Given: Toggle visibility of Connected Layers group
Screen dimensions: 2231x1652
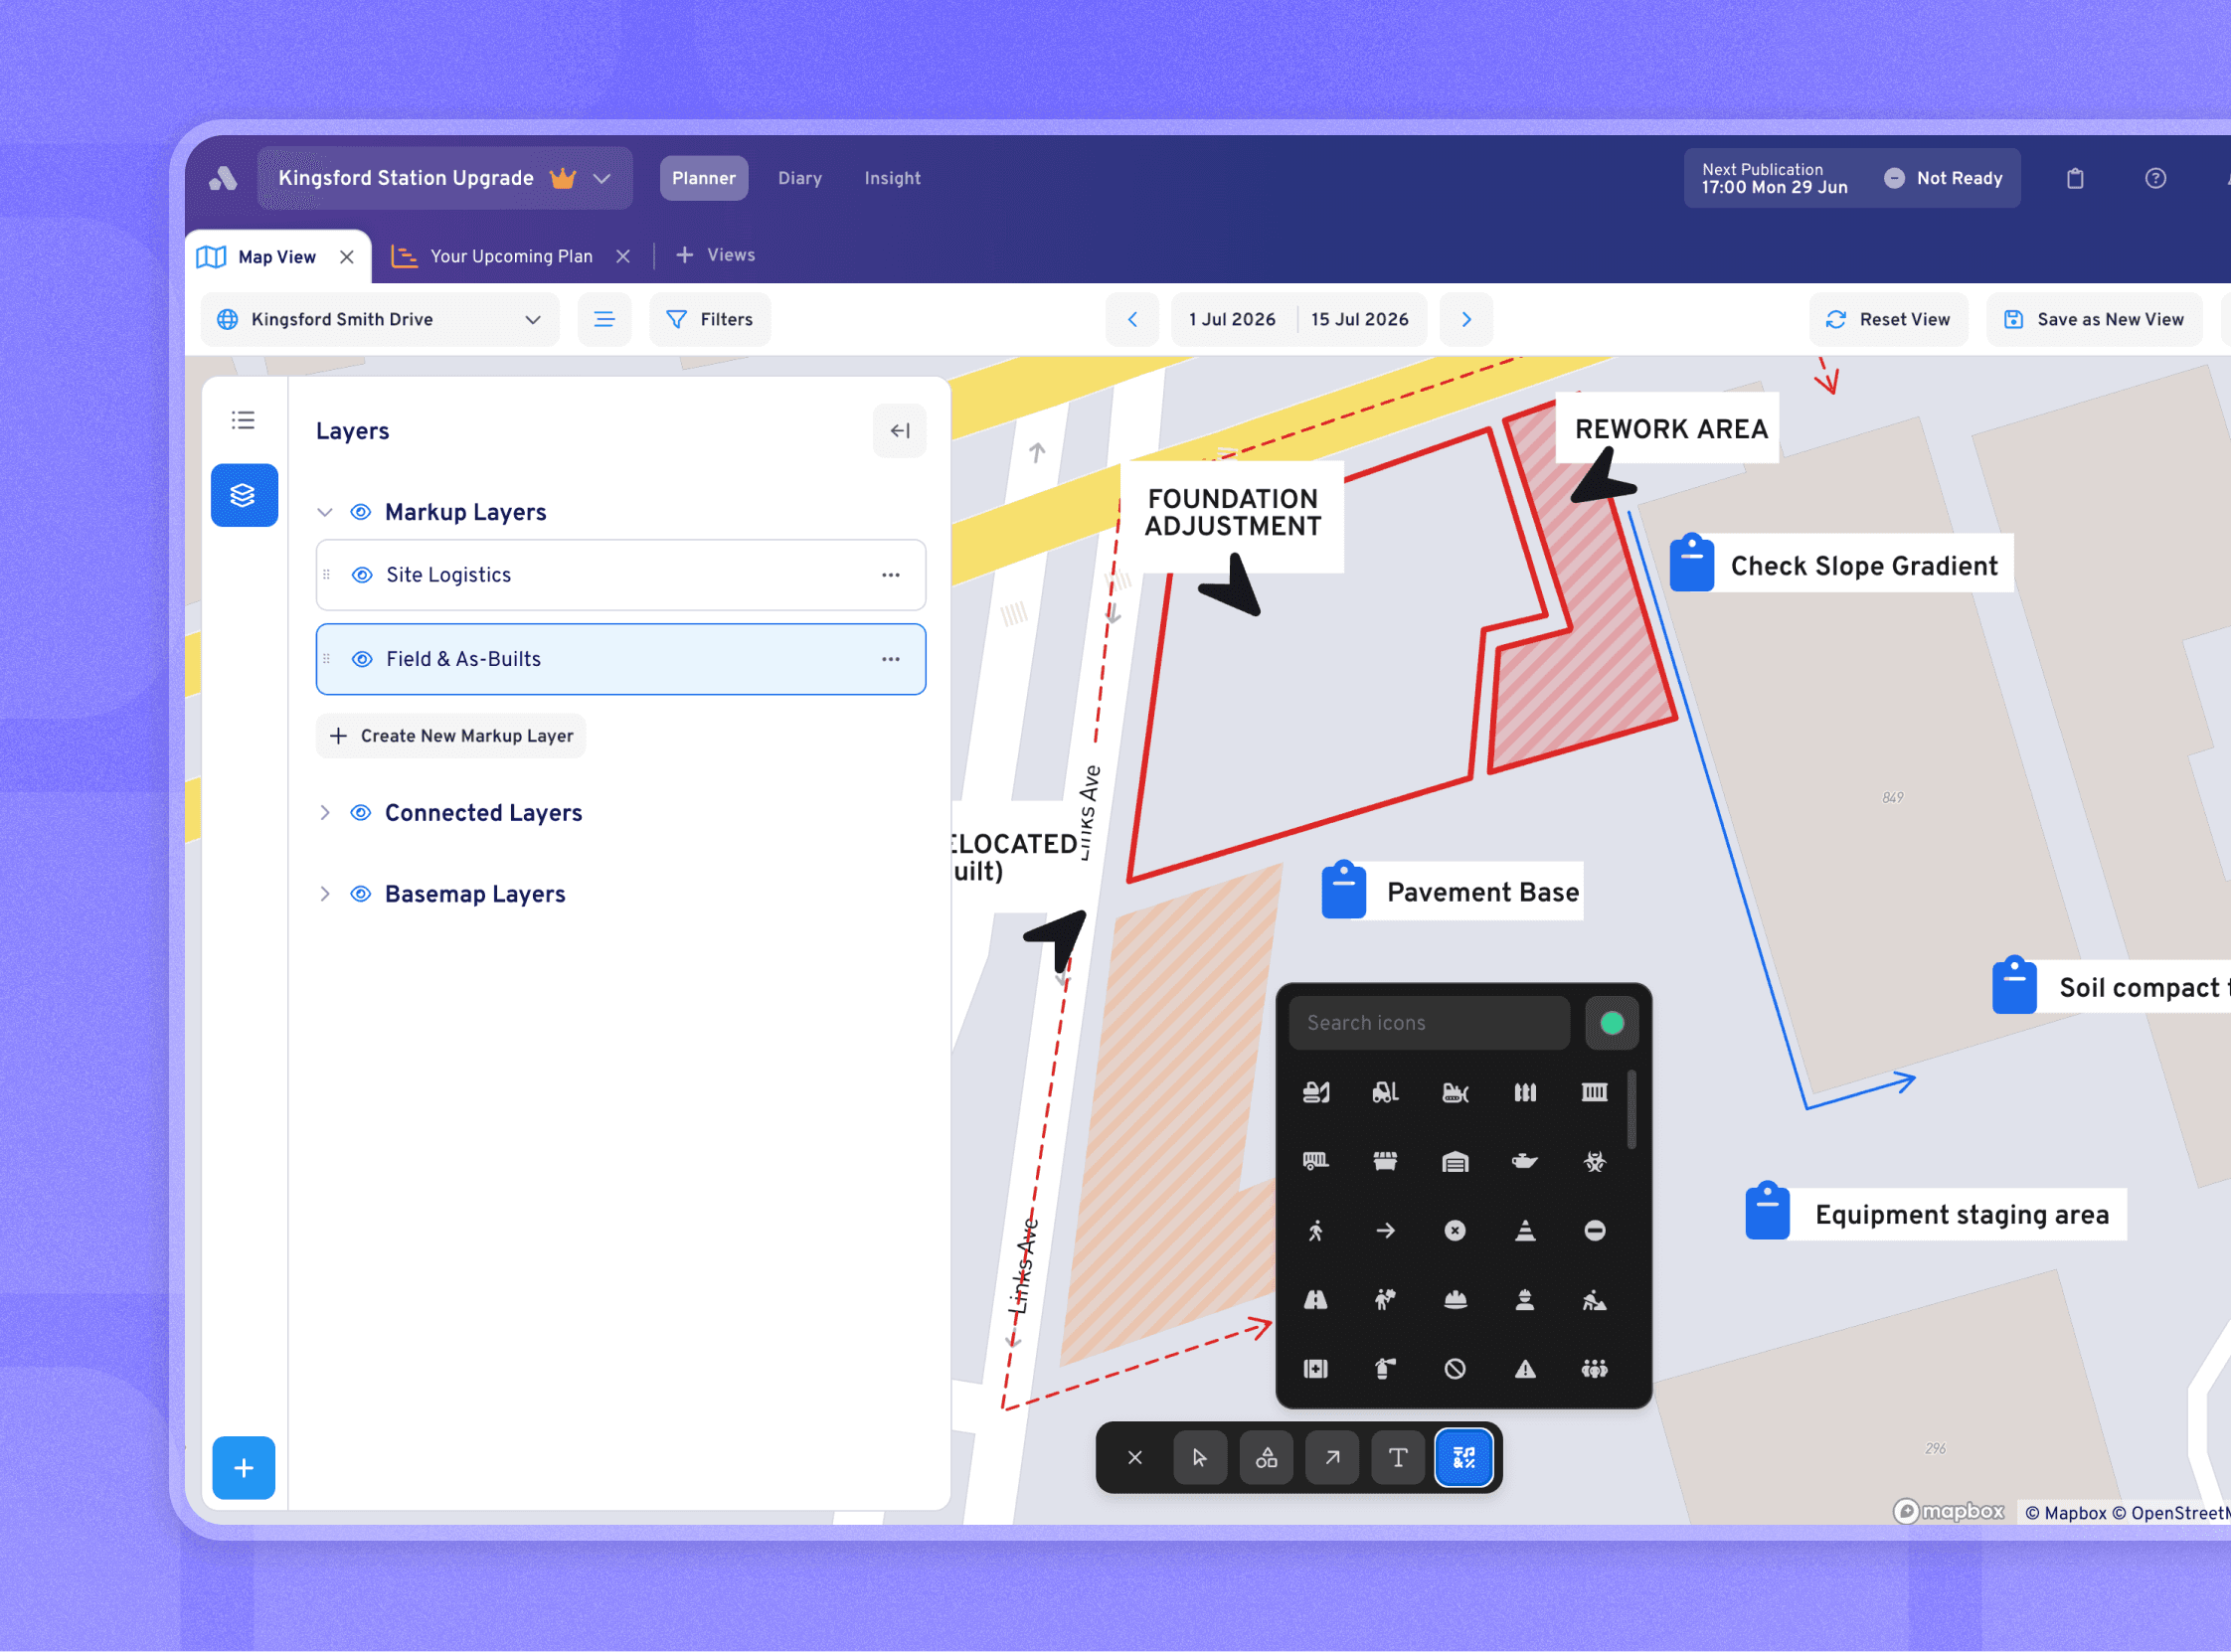Looking at the screenshot, I should [361, 813].
